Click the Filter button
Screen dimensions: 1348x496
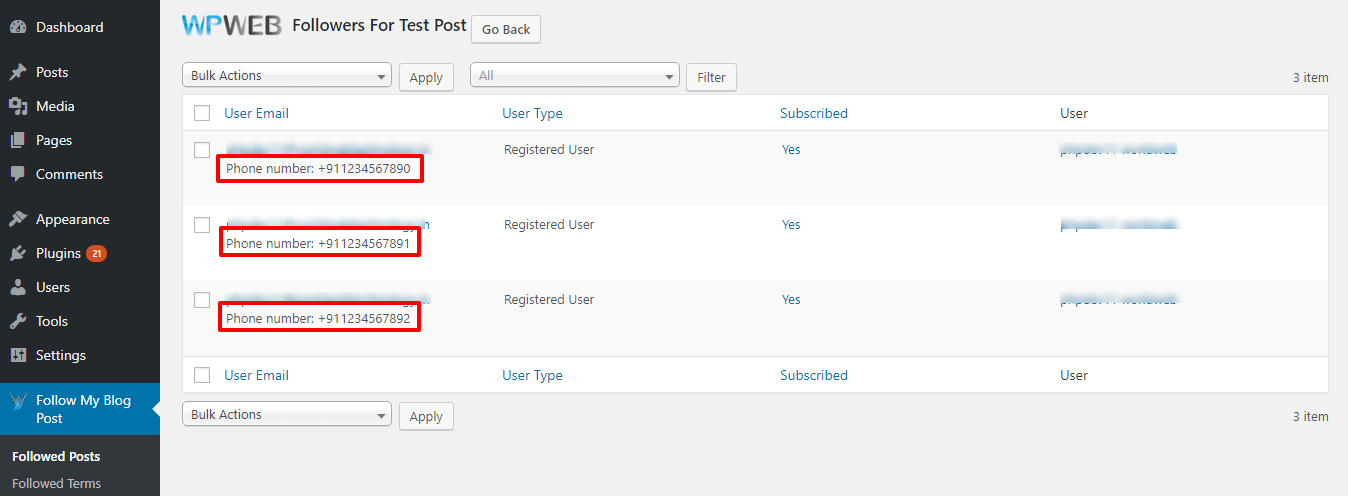point(711,77)
